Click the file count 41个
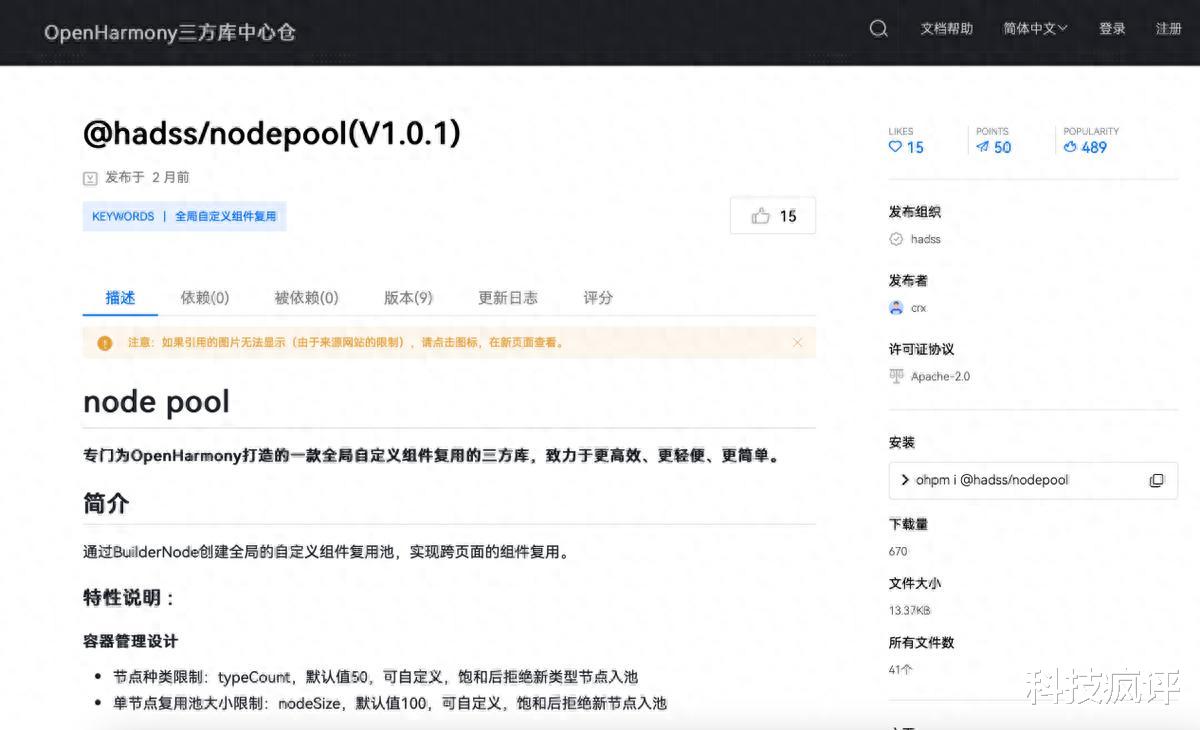This screenshot has height=730, width=1200. point(900,669)
